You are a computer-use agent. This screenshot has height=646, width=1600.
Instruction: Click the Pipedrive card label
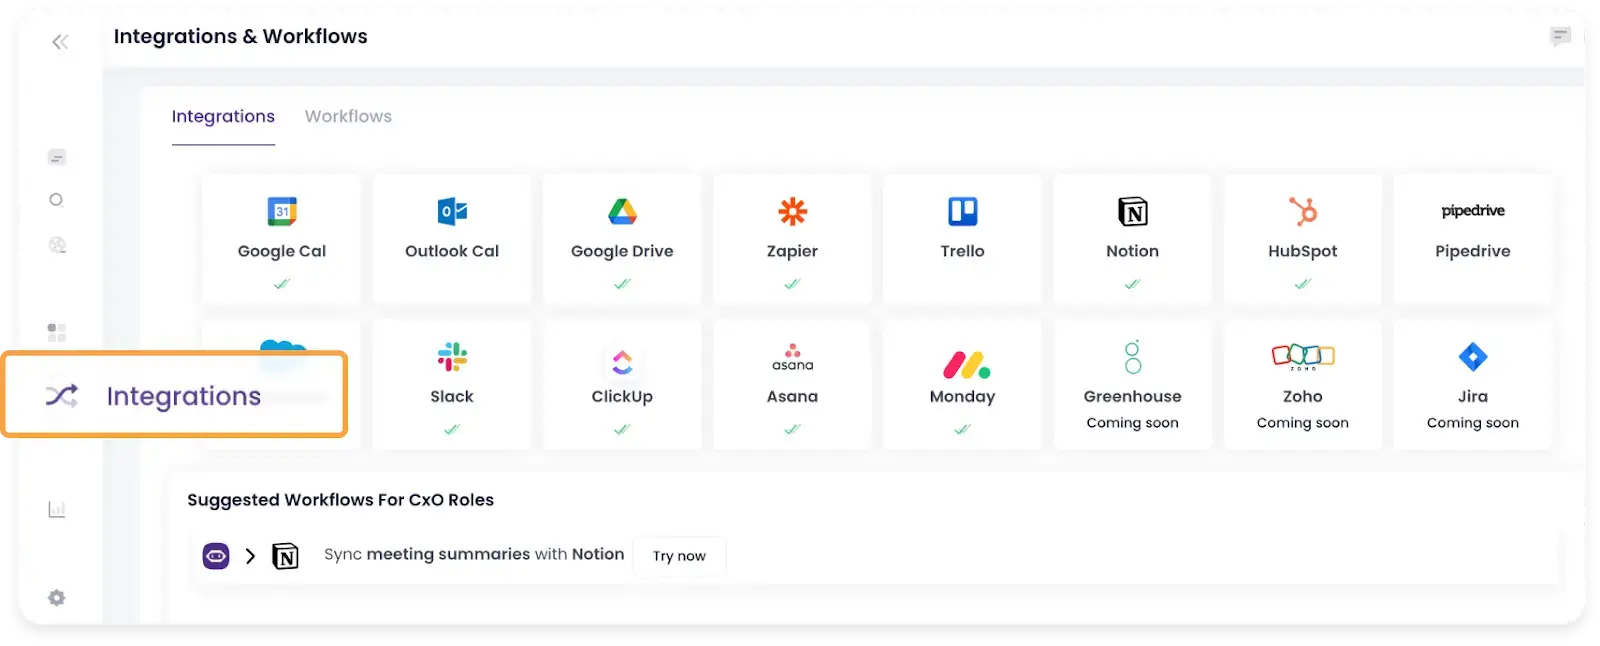(1472, 251)
